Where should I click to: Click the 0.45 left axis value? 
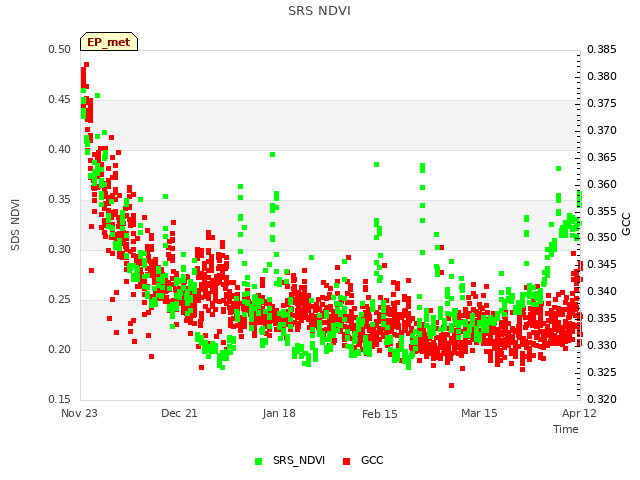pos(60,100)
